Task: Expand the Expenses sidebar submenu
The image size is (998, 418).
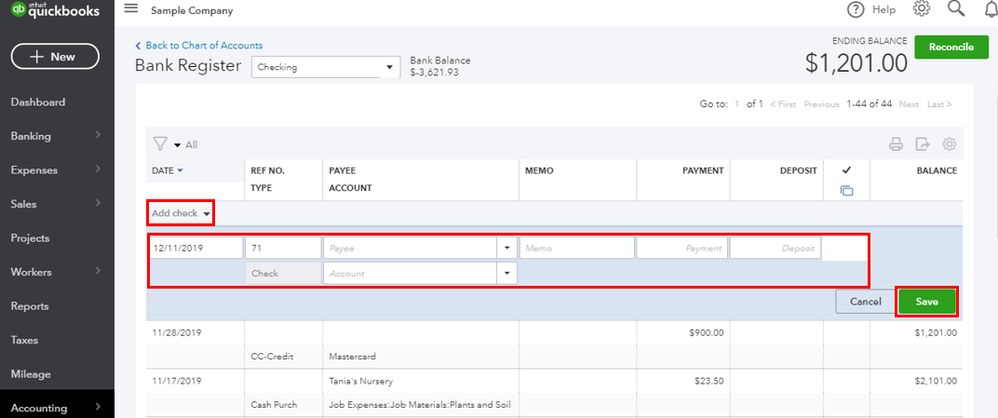Action: click(98, 169)
